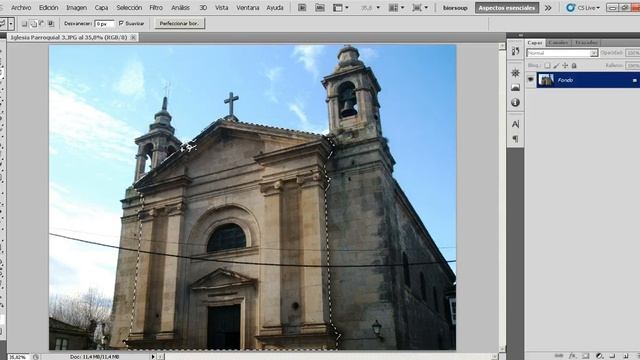The height and width of the screenshot is (360, 640).
Task: Open the CS Live dropdown
Action: click(x=583, y=8)
